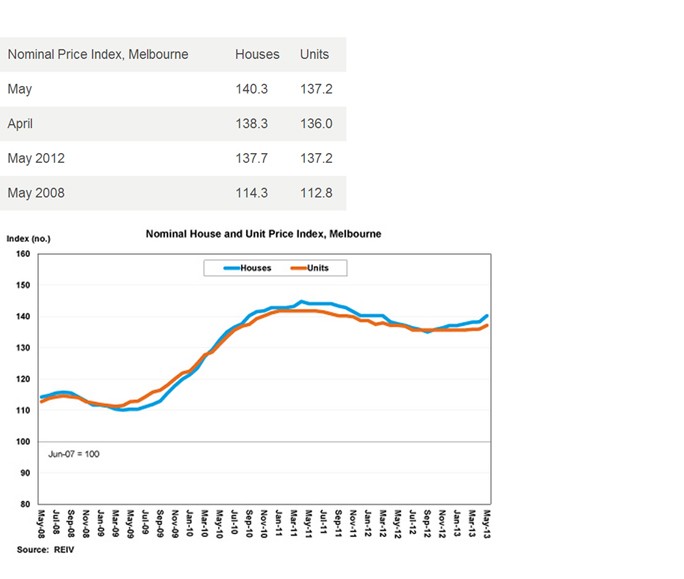
Task: Select the Units column header in table
Action: (x=314, y=54)
